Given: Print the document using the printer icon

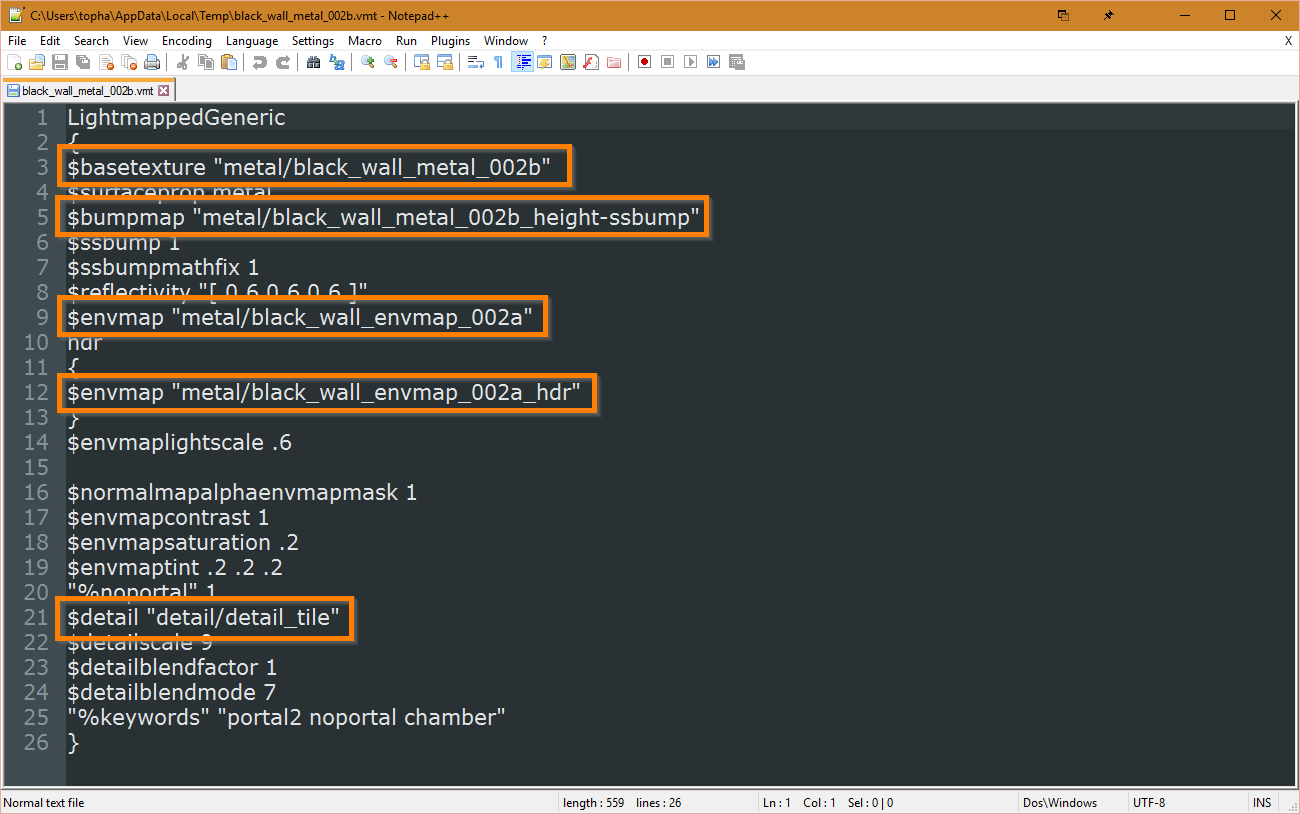Looking at the screenshot, I should [152, 62].
